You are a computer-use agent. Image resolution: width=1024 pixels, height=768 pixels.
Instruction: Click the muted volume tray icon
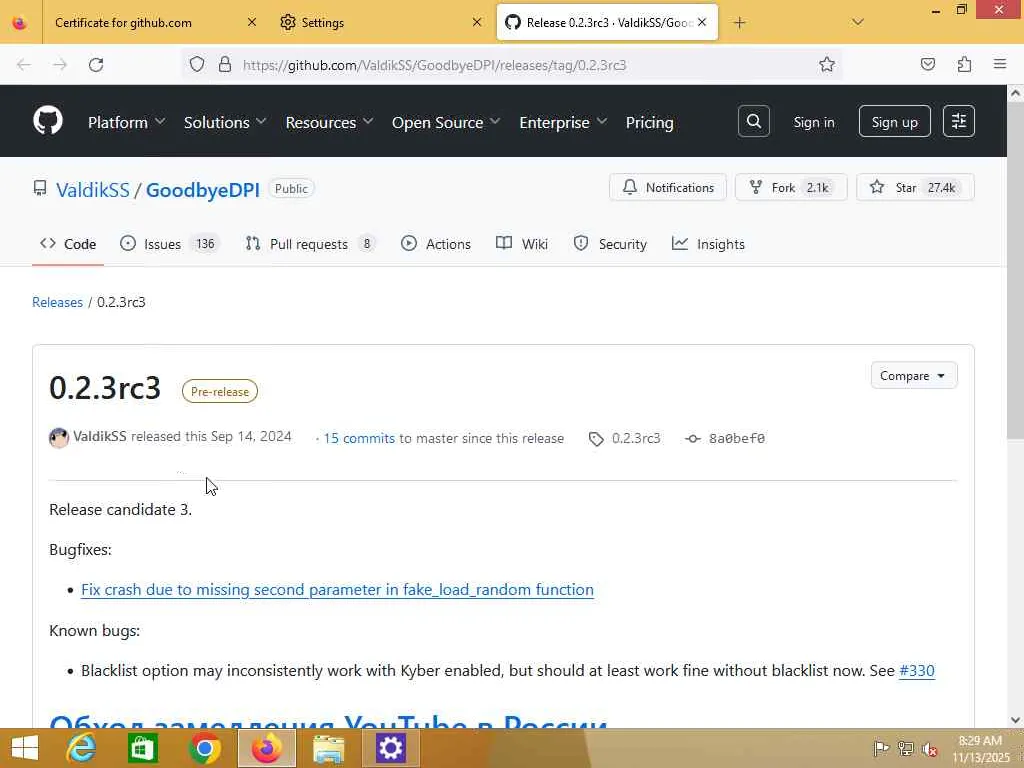pos(929,749)
